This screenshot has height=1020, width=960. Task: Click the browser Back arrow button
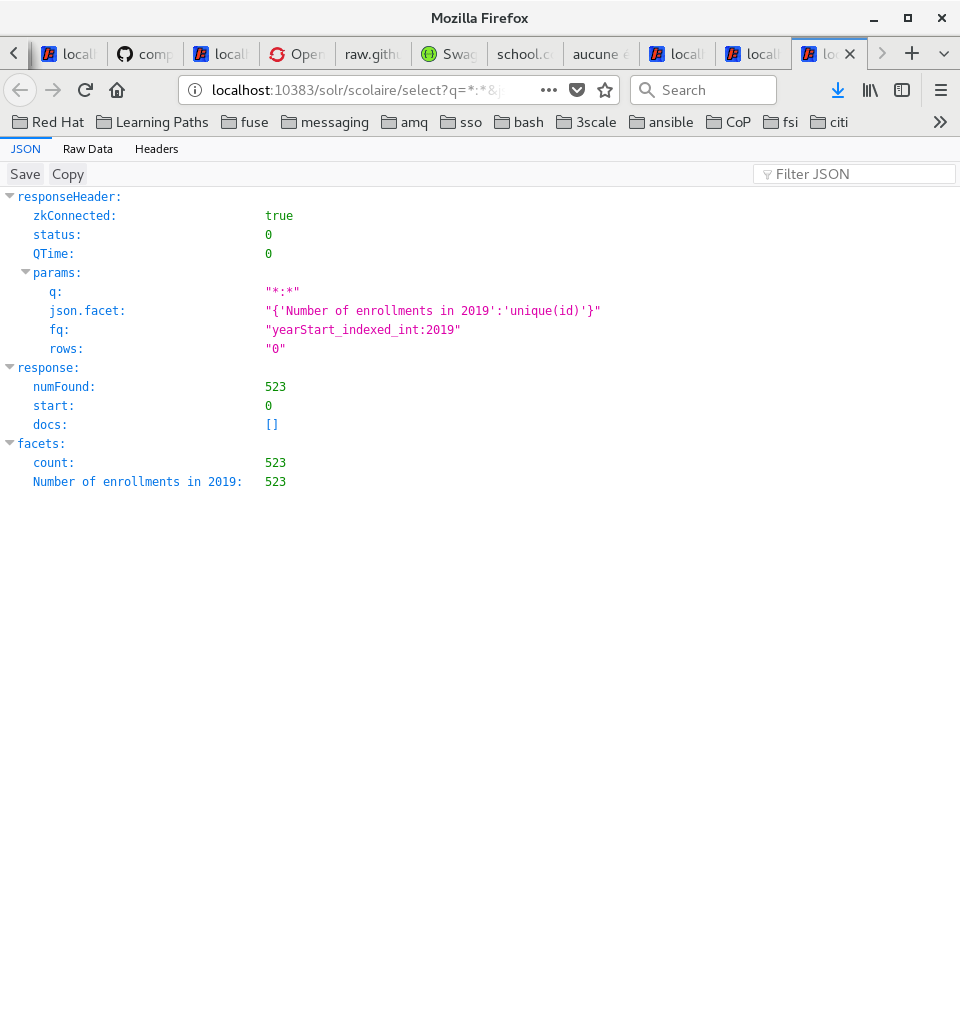click(x=20, y=90)
